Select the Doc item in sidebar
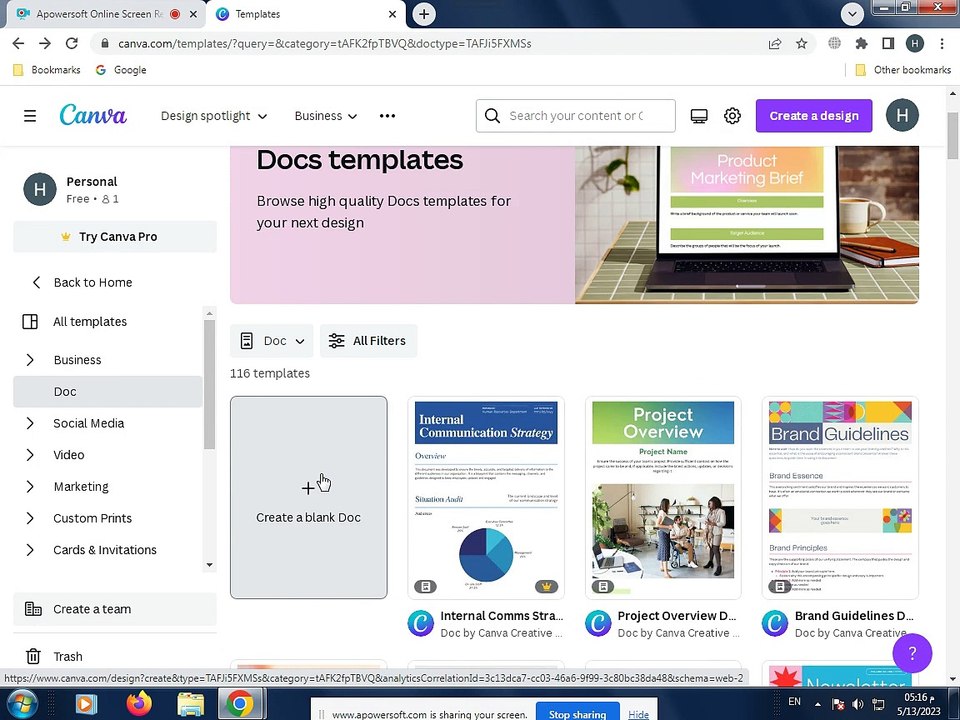The width and height of the screenshot is (960, 720). click(108, 392)
